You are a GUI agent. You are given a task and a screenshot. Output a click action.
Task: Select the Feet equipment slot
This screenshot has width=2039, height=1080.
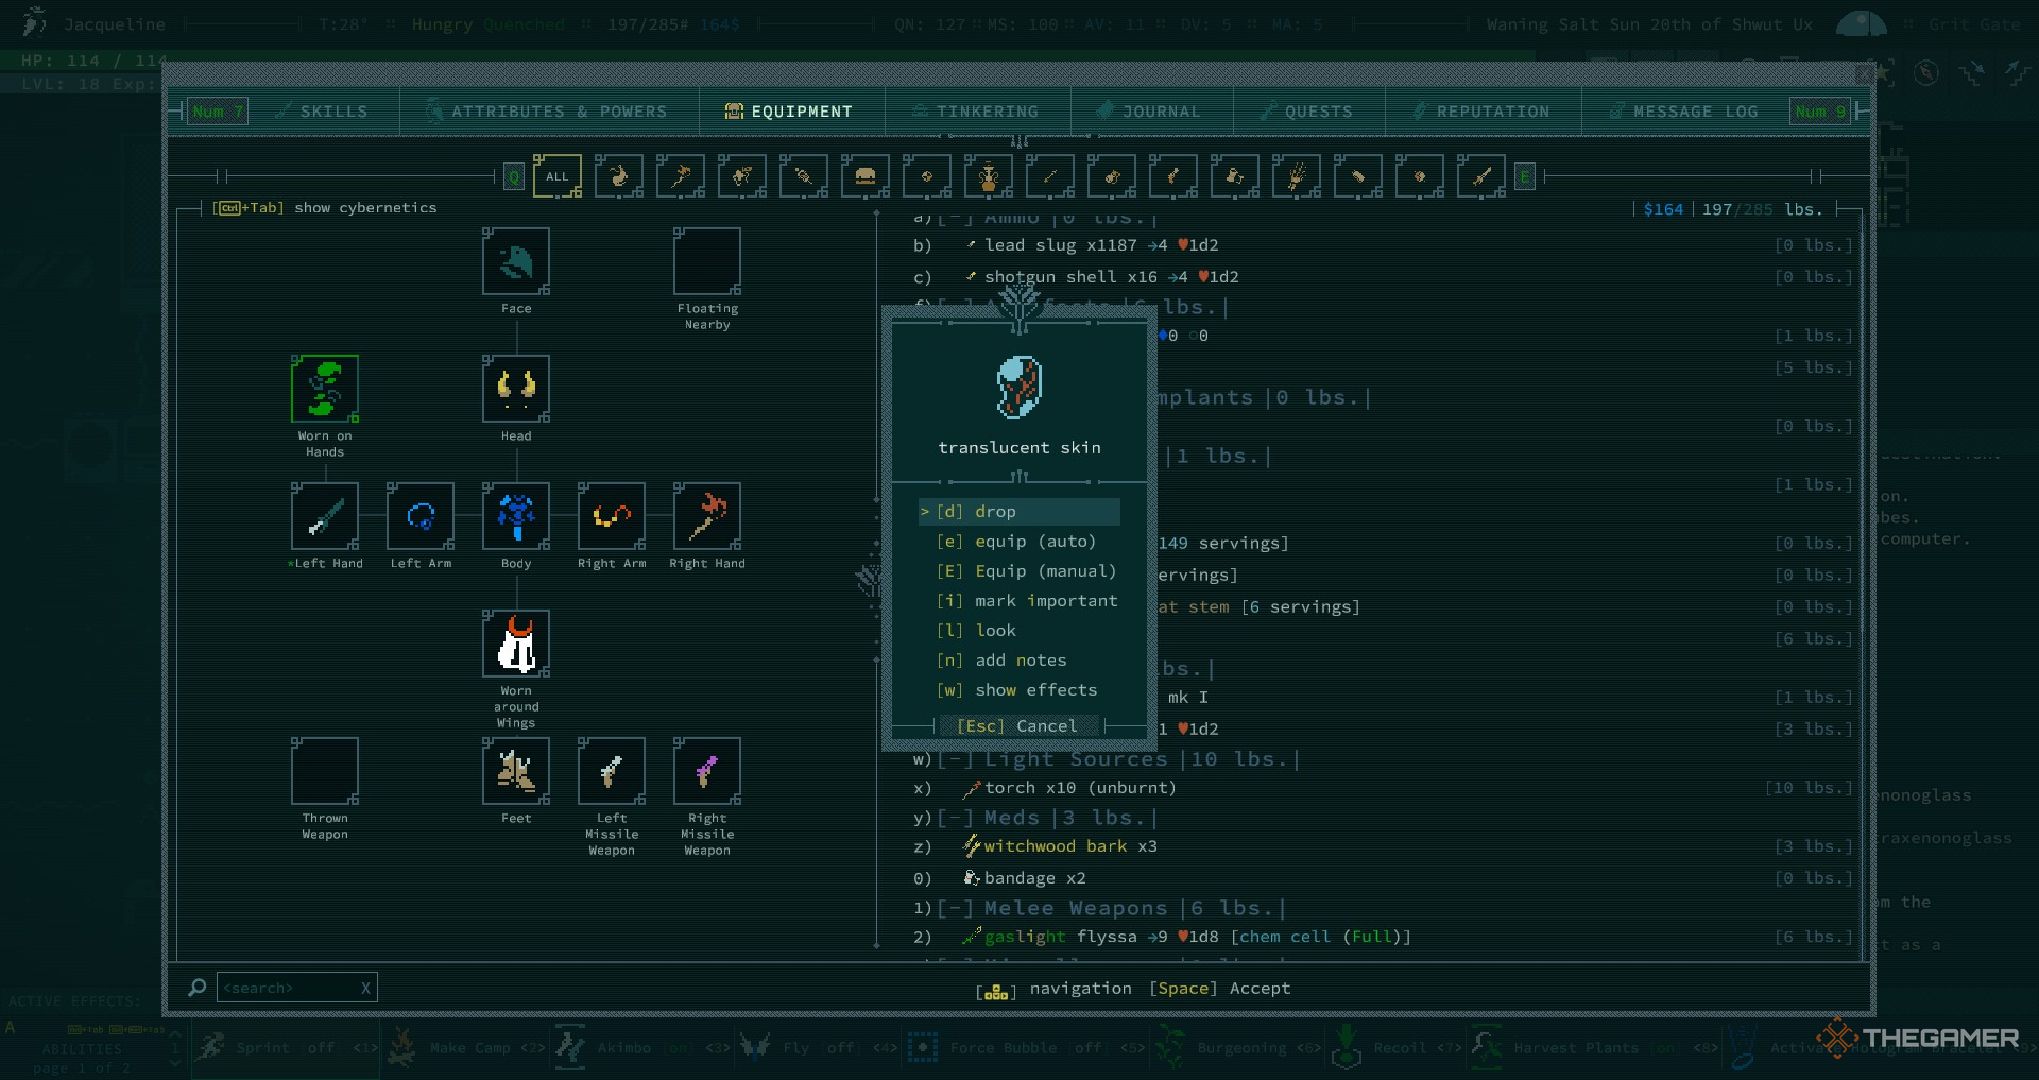tap(516, 771)
